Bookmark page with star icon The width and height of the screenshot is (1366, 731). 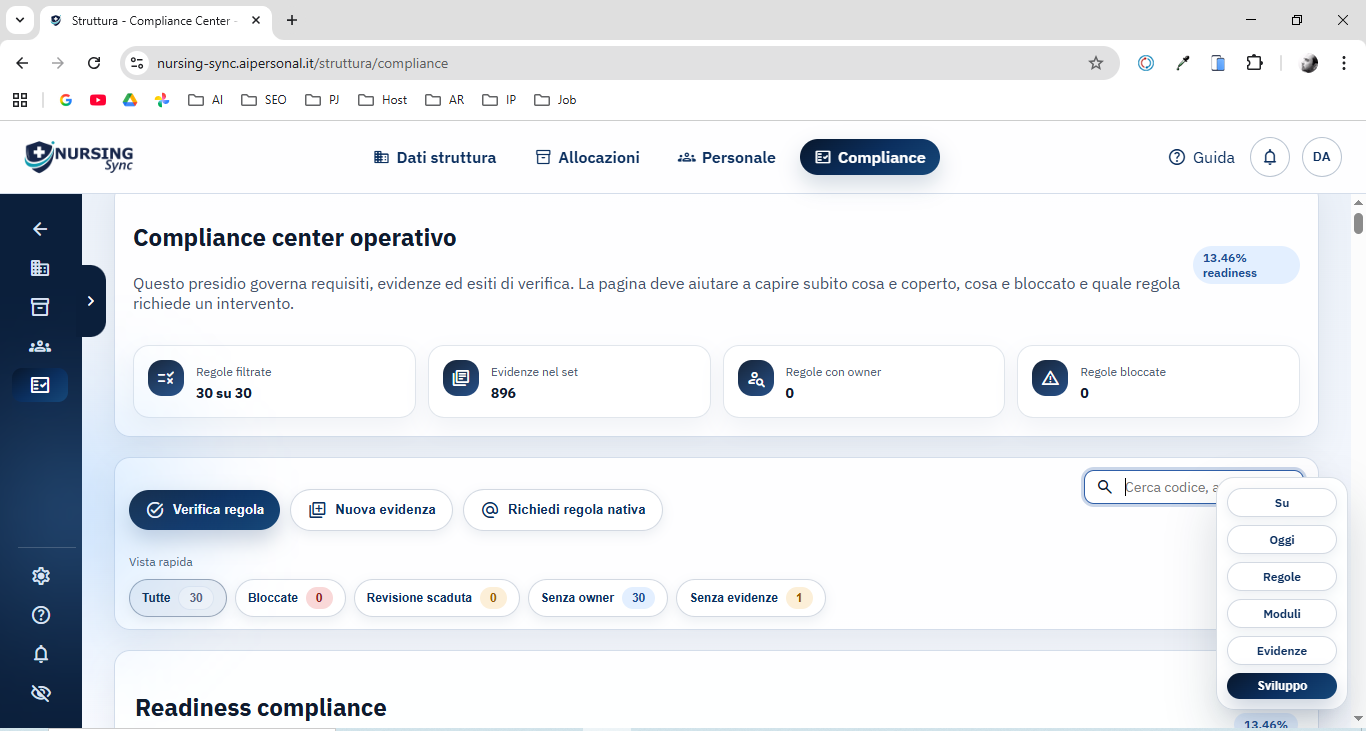tap(1096, 63)
